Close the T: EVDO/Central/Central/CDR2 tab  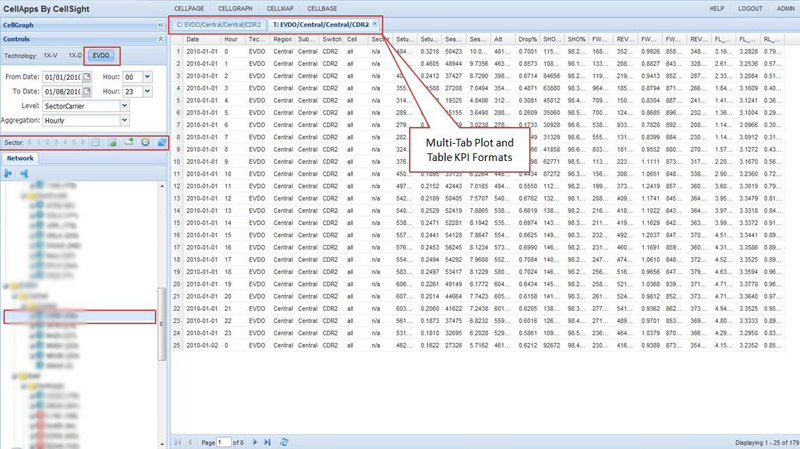point(374,24)
